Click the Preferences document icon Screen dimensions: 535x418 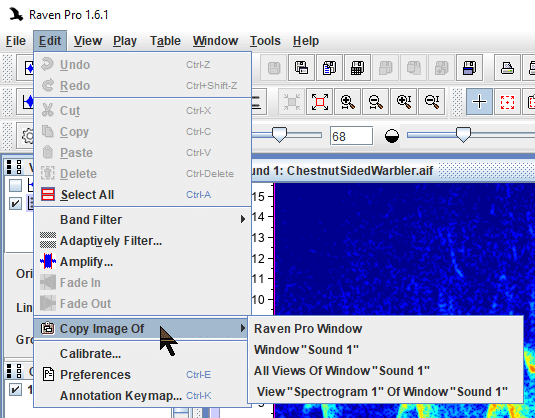pyautogui.click(x=48, y=374)
